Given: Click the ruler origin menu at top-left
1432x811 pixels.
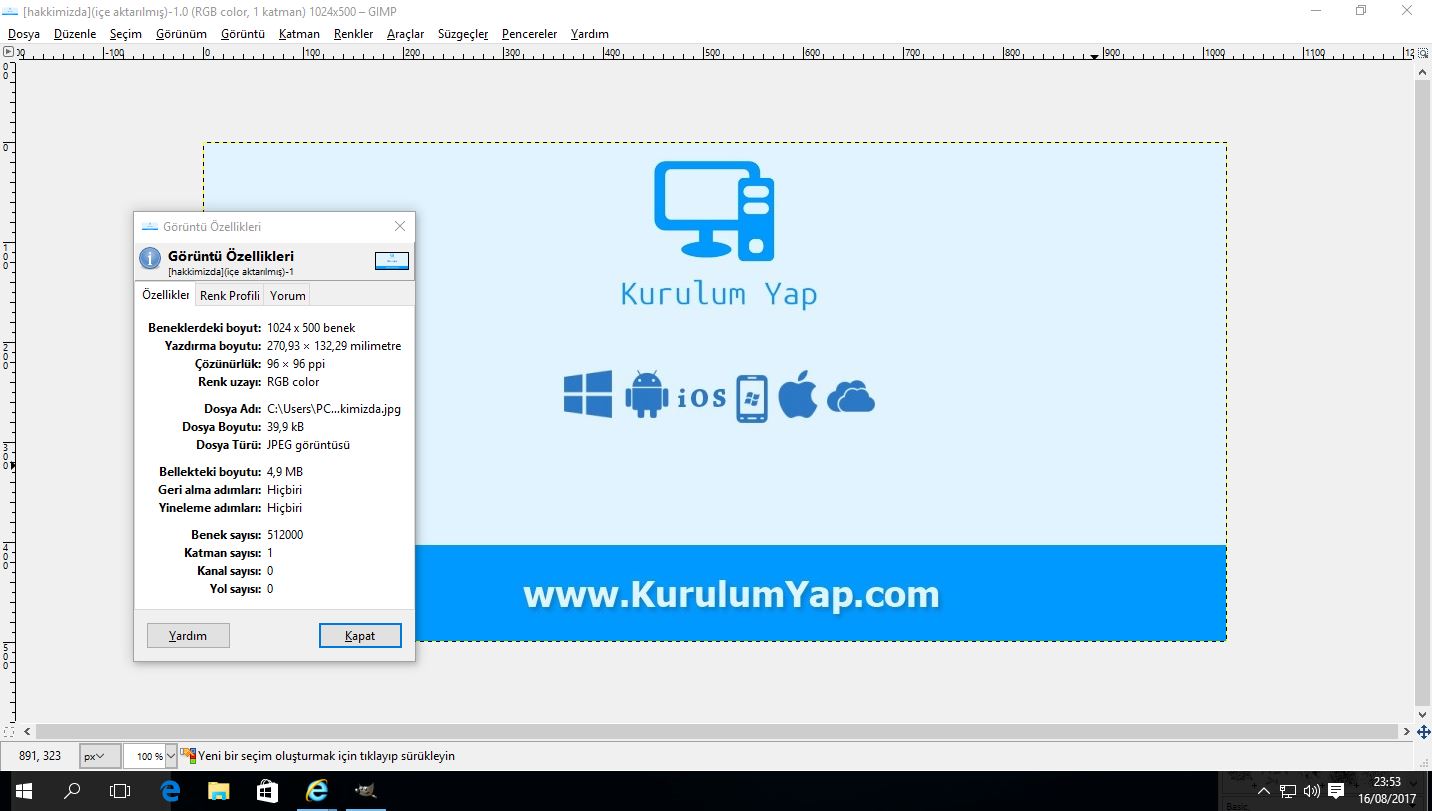Looking at the screenshot, I should pyautogui.click(x=8, y=52).
